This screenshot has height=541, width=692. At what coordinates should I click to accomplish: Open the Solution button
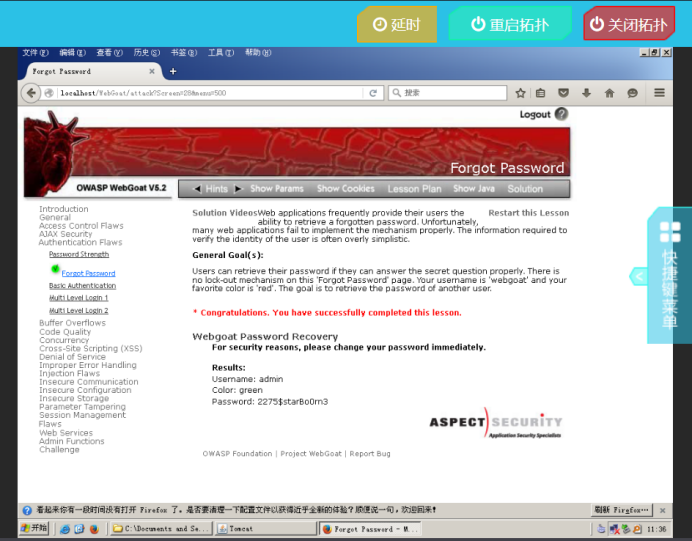pyautogui.click(x=525, y=189)
